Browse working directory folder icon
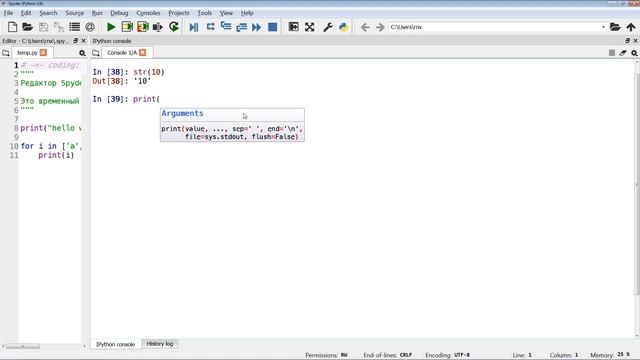 pyautogui.click(x=615, y=27)
